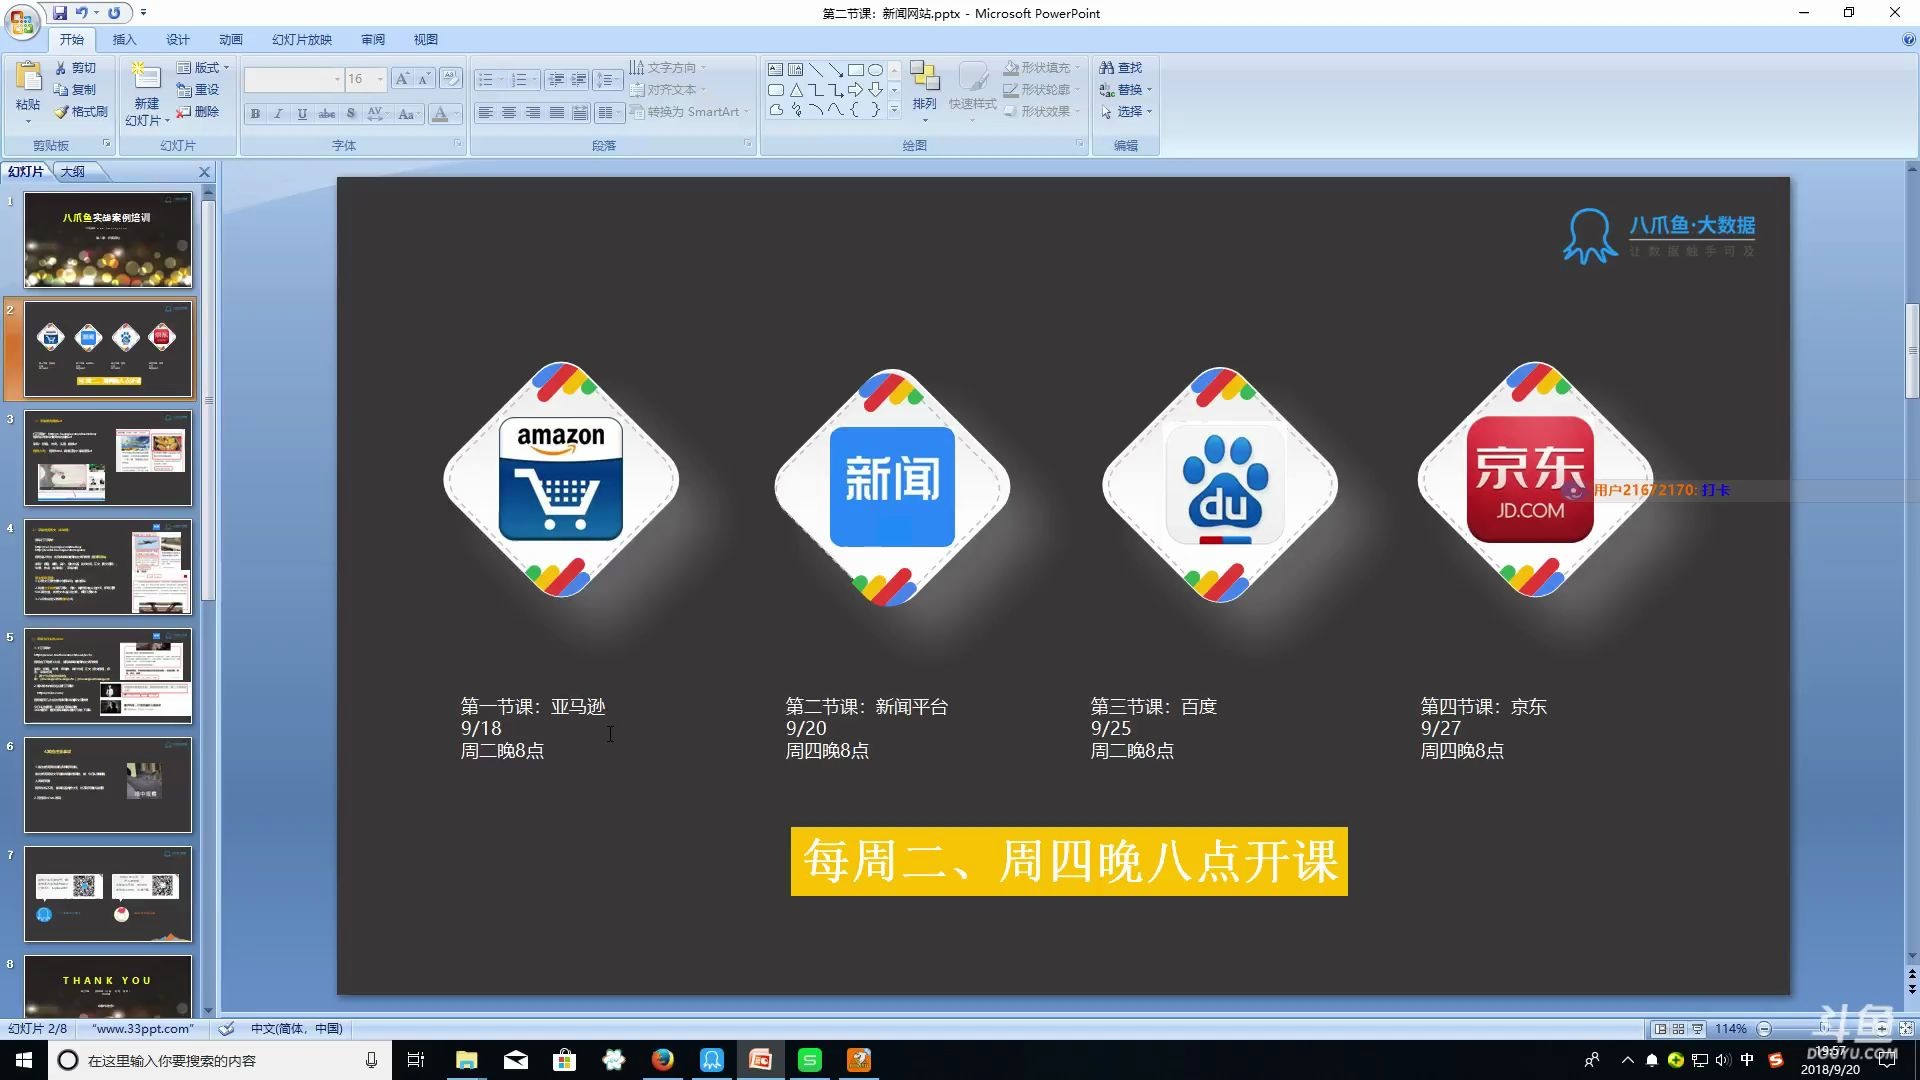
Task: Switch to the 设计 ribbon tab
Action: pos(178,39)
